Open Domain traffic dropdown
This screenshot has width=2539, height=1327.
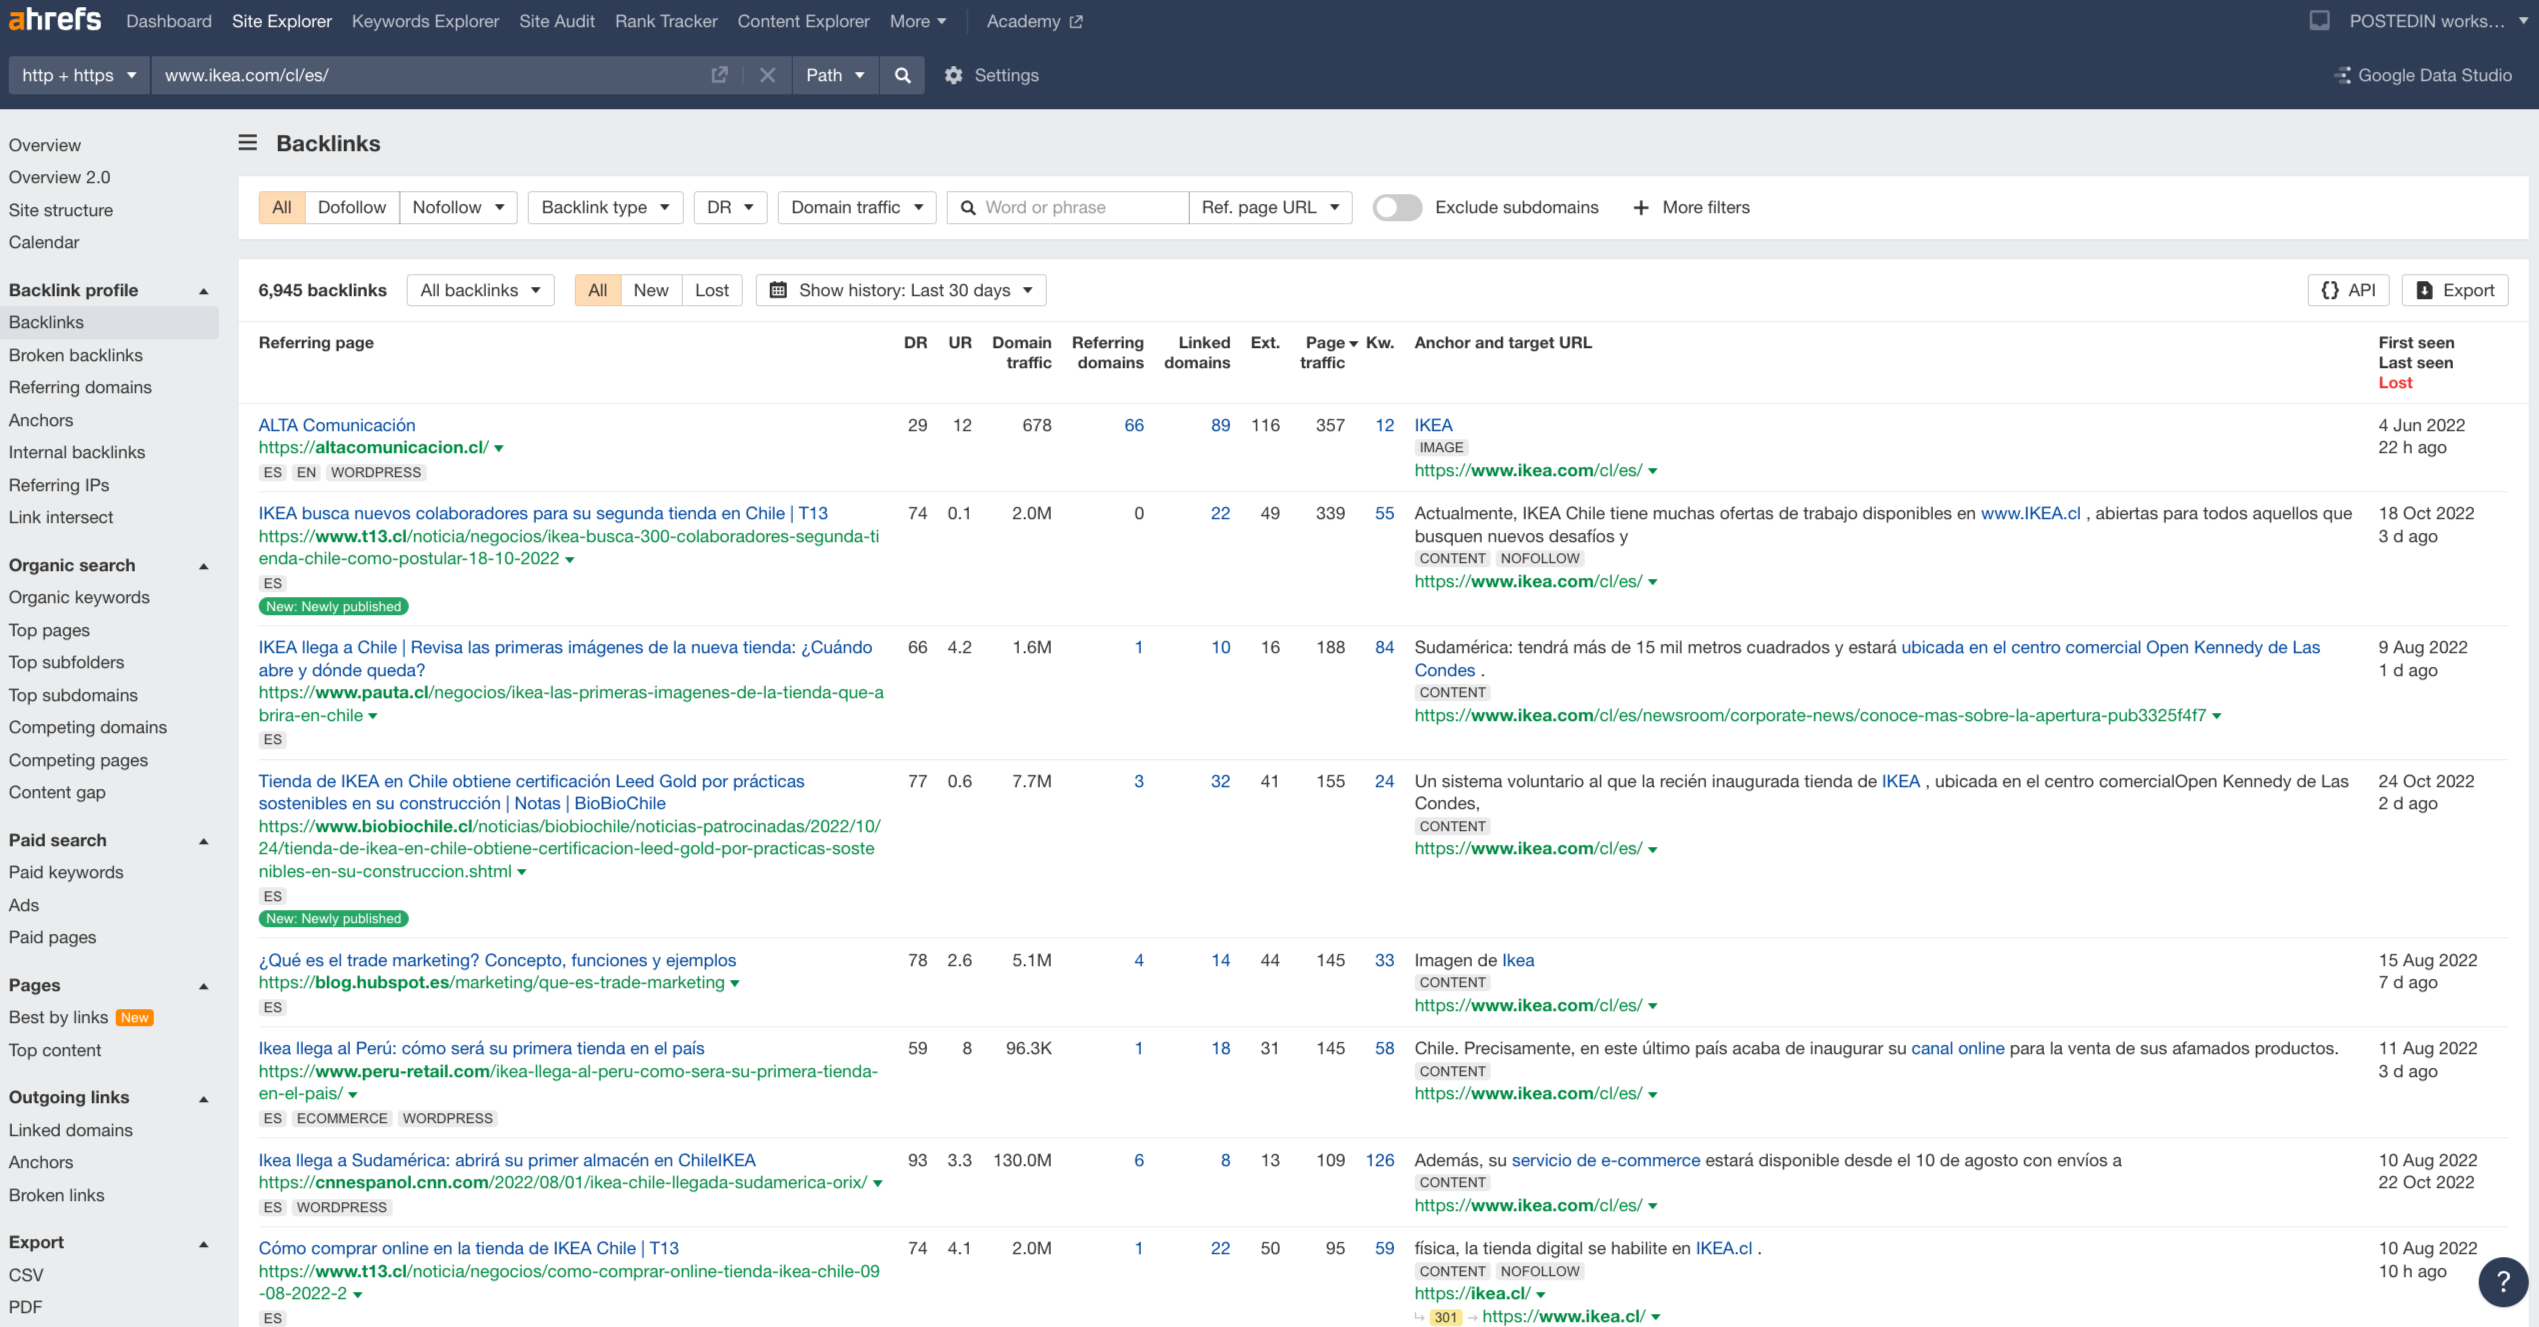pos(857,207)
